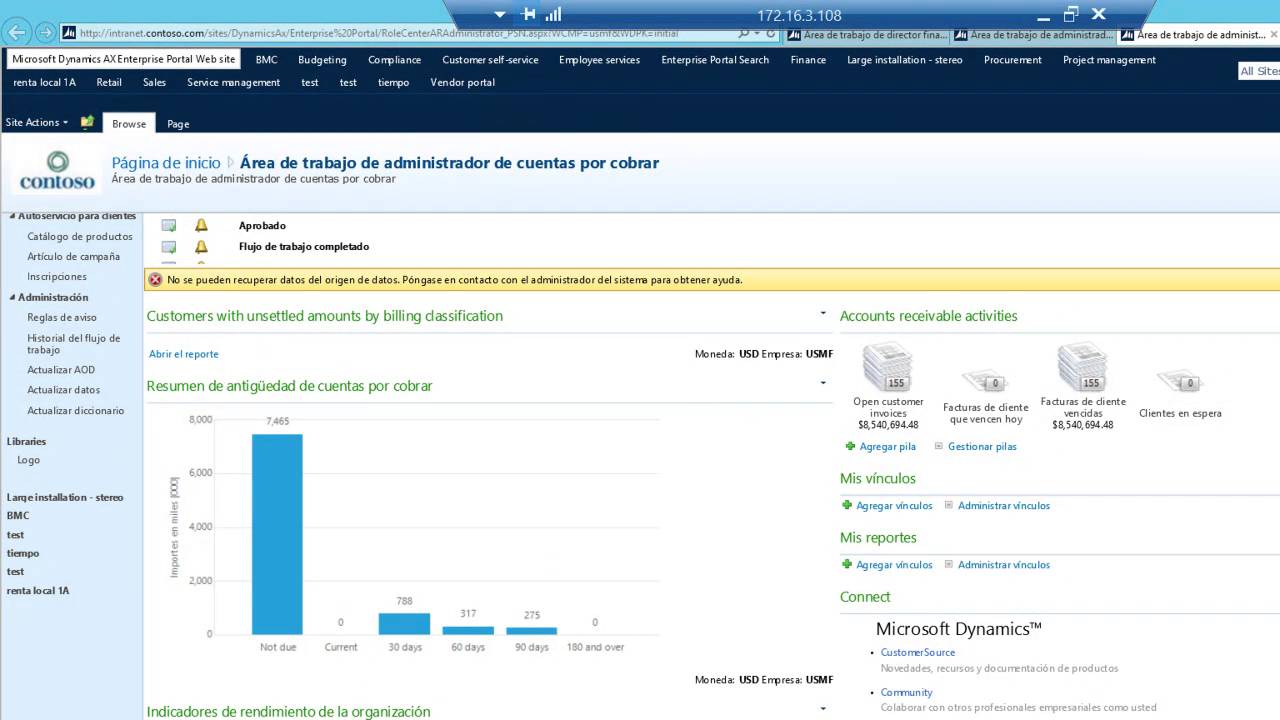The width and height of the screenshot is (1280, 720).
Task: Click Actualizar AOD in the sidebar
Action: (x=61, y=370)
